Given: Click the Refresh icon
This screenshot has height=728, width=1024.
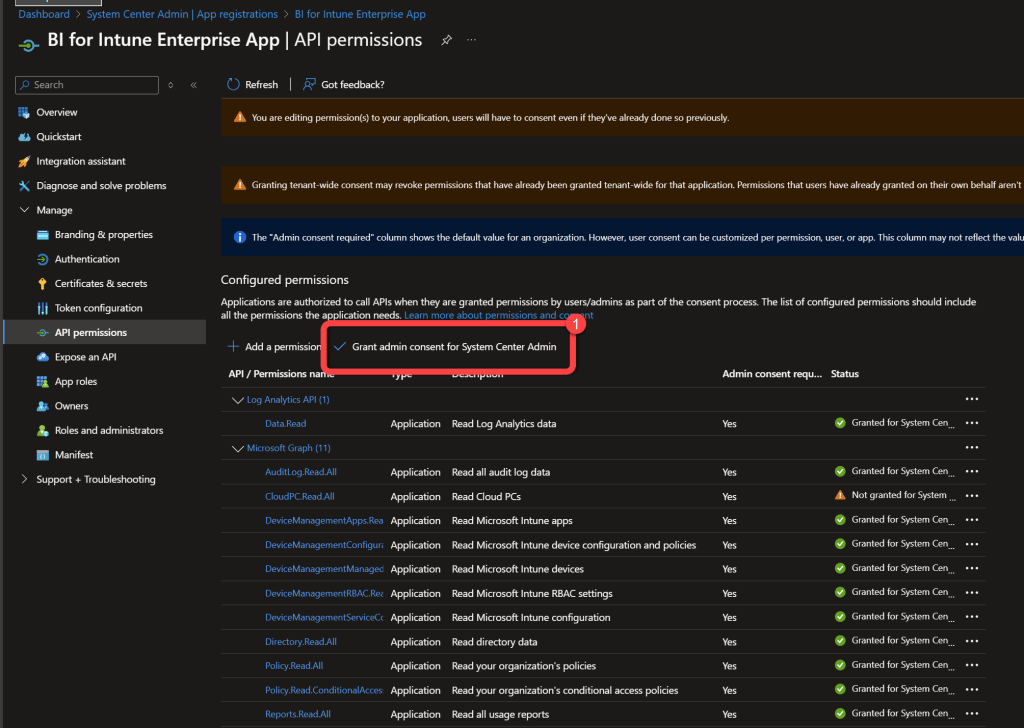Looking at the screenshot, I should [x=233, y=84].
